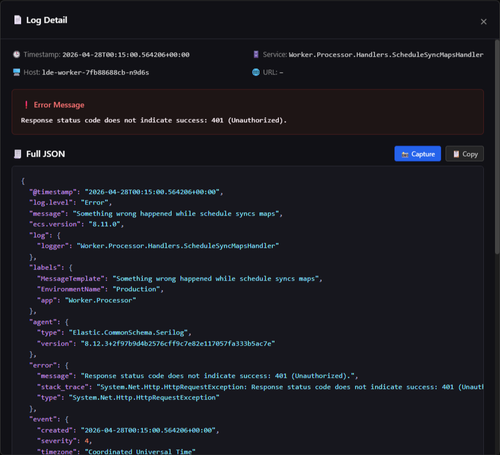Click the Host computer icon
This screenshot has width=500, height=455.
[x=16, y=72]
